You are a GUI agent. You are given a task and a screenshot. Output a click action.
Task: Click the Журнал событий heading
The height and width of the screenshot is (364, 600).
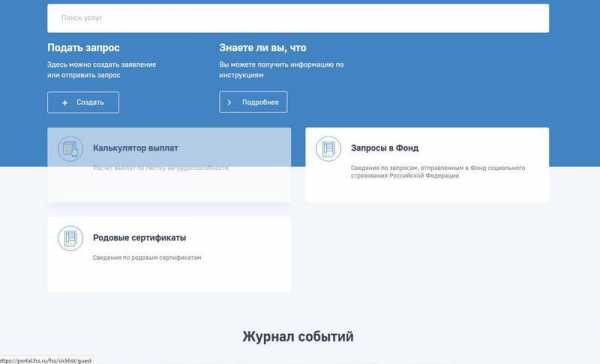298,336
